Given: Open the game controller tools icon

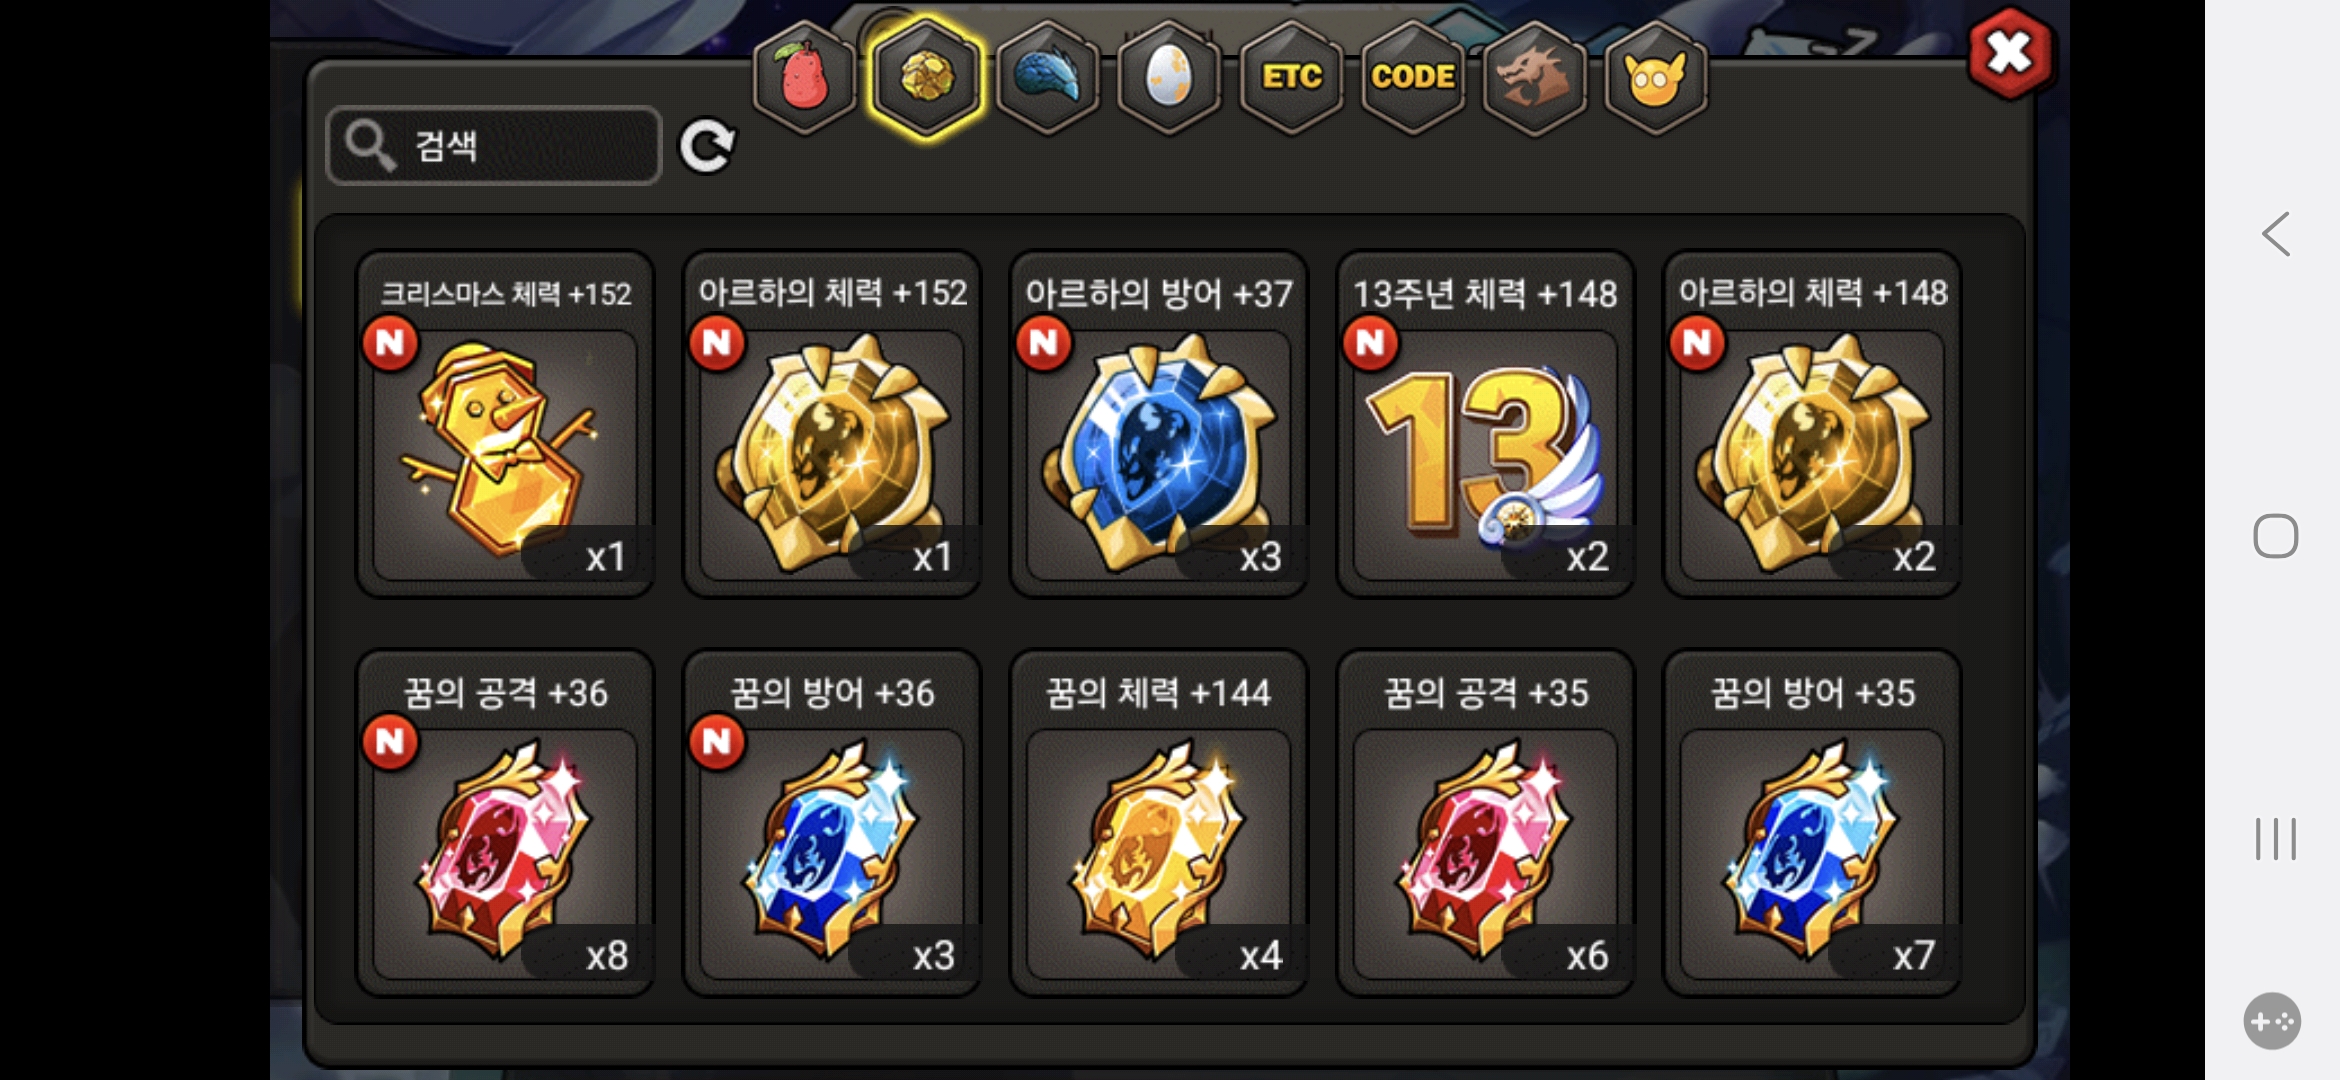Looking at the screenshot, I should click(x=2273, y=1021).
